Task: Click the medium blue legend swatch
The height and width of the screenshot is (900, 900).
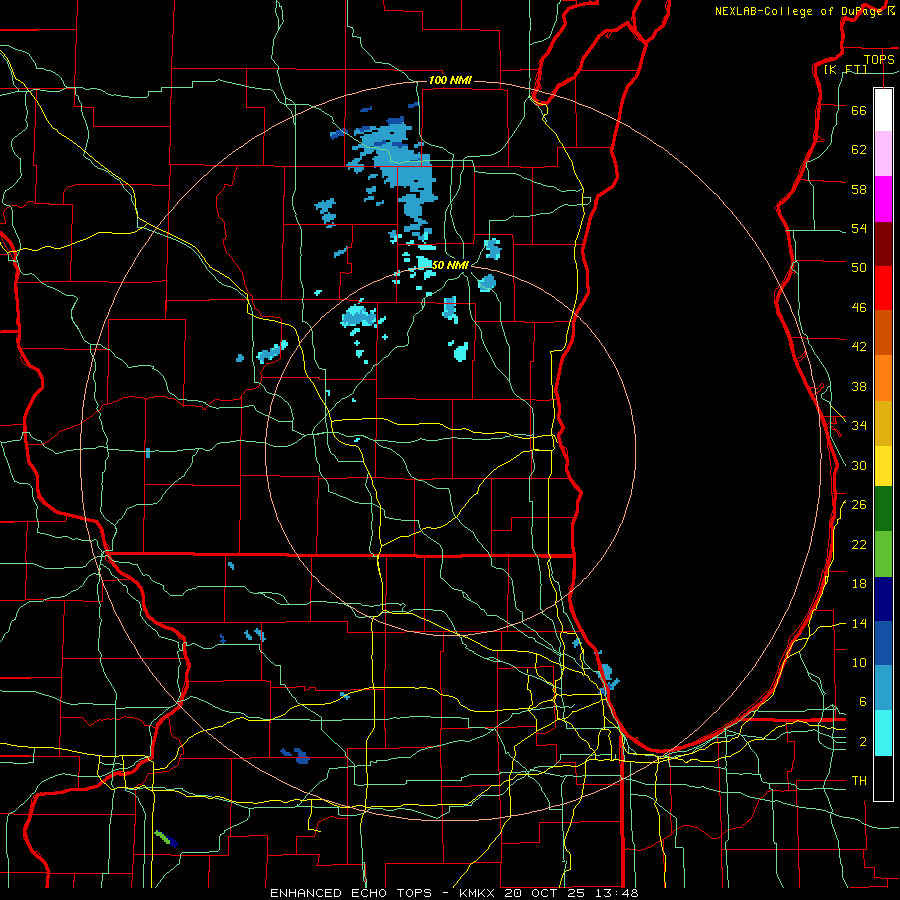Action: coord(883,643)
